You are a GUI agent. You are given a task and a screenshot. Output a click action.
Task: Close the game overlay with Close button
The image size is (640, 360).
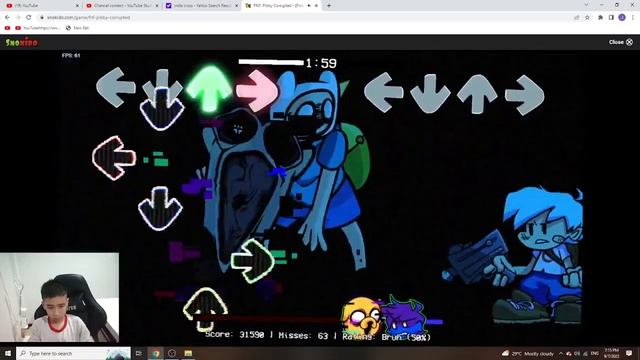pos(620,42)
